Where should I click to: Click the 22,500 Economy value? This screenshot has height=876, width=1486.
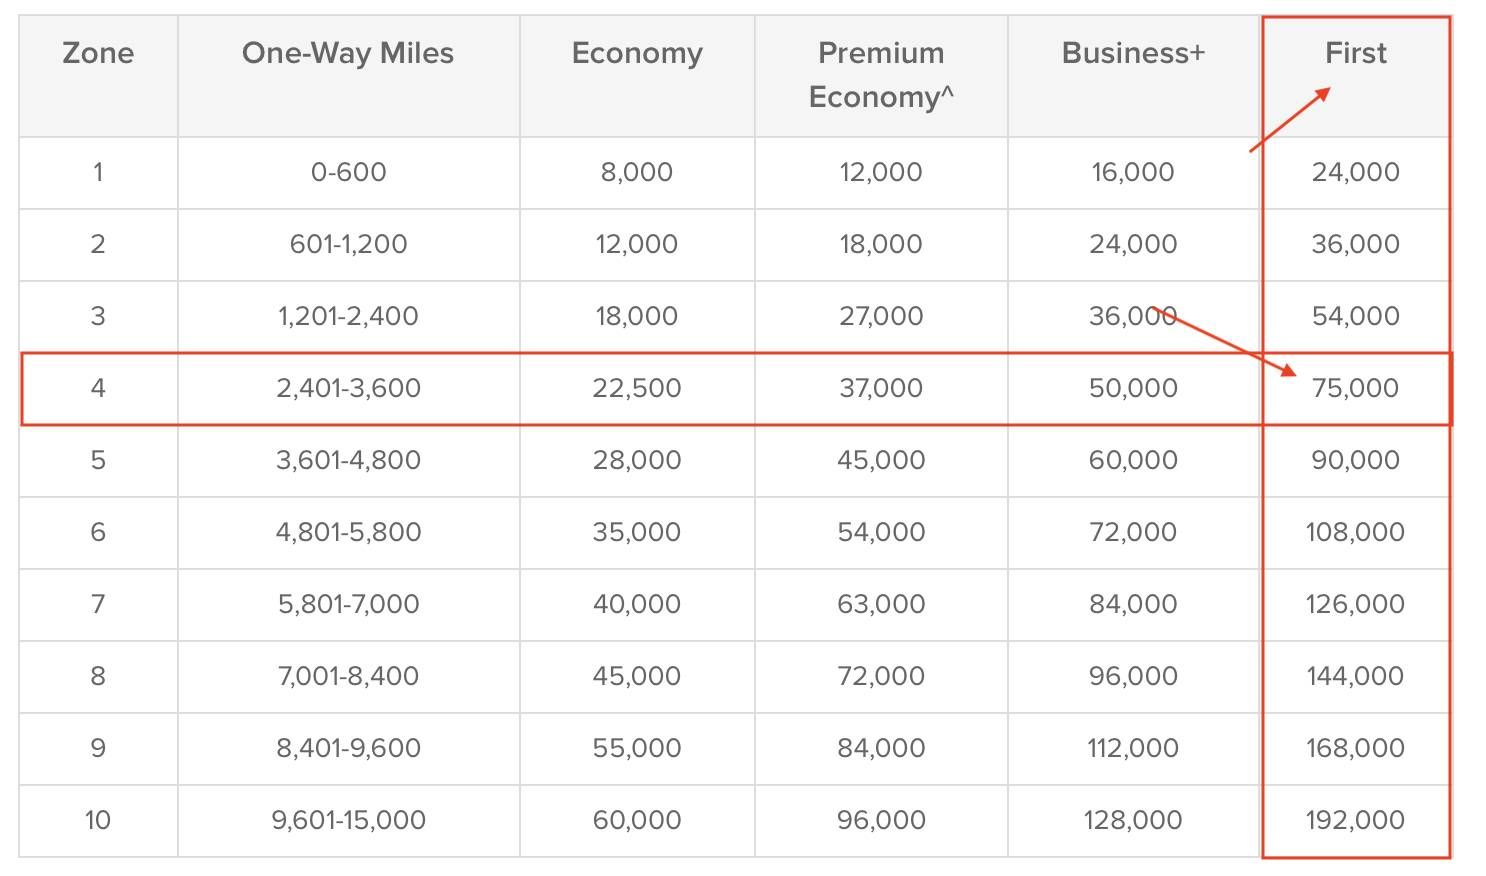click(x=637, y=388)
